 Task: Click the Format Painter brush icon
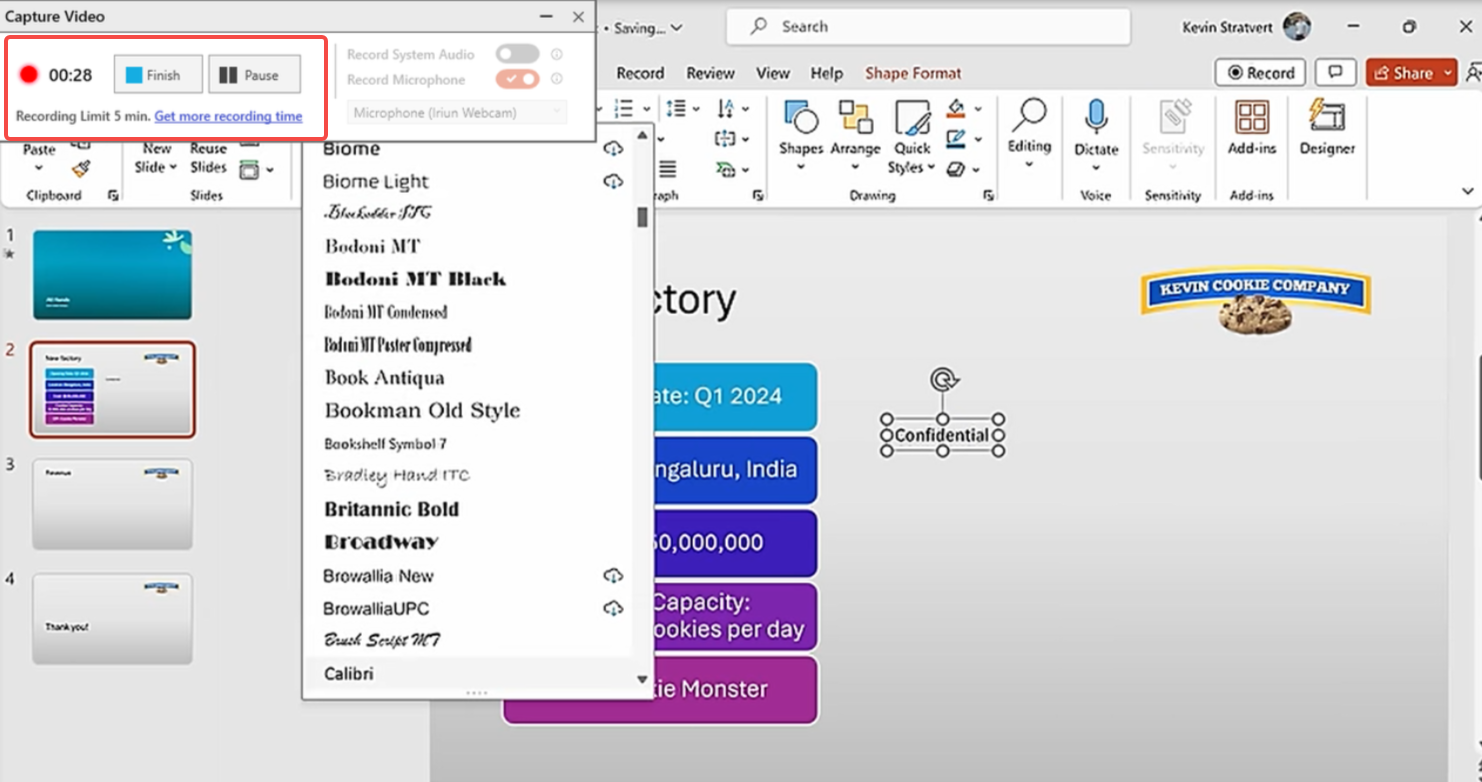click(81, 169)
